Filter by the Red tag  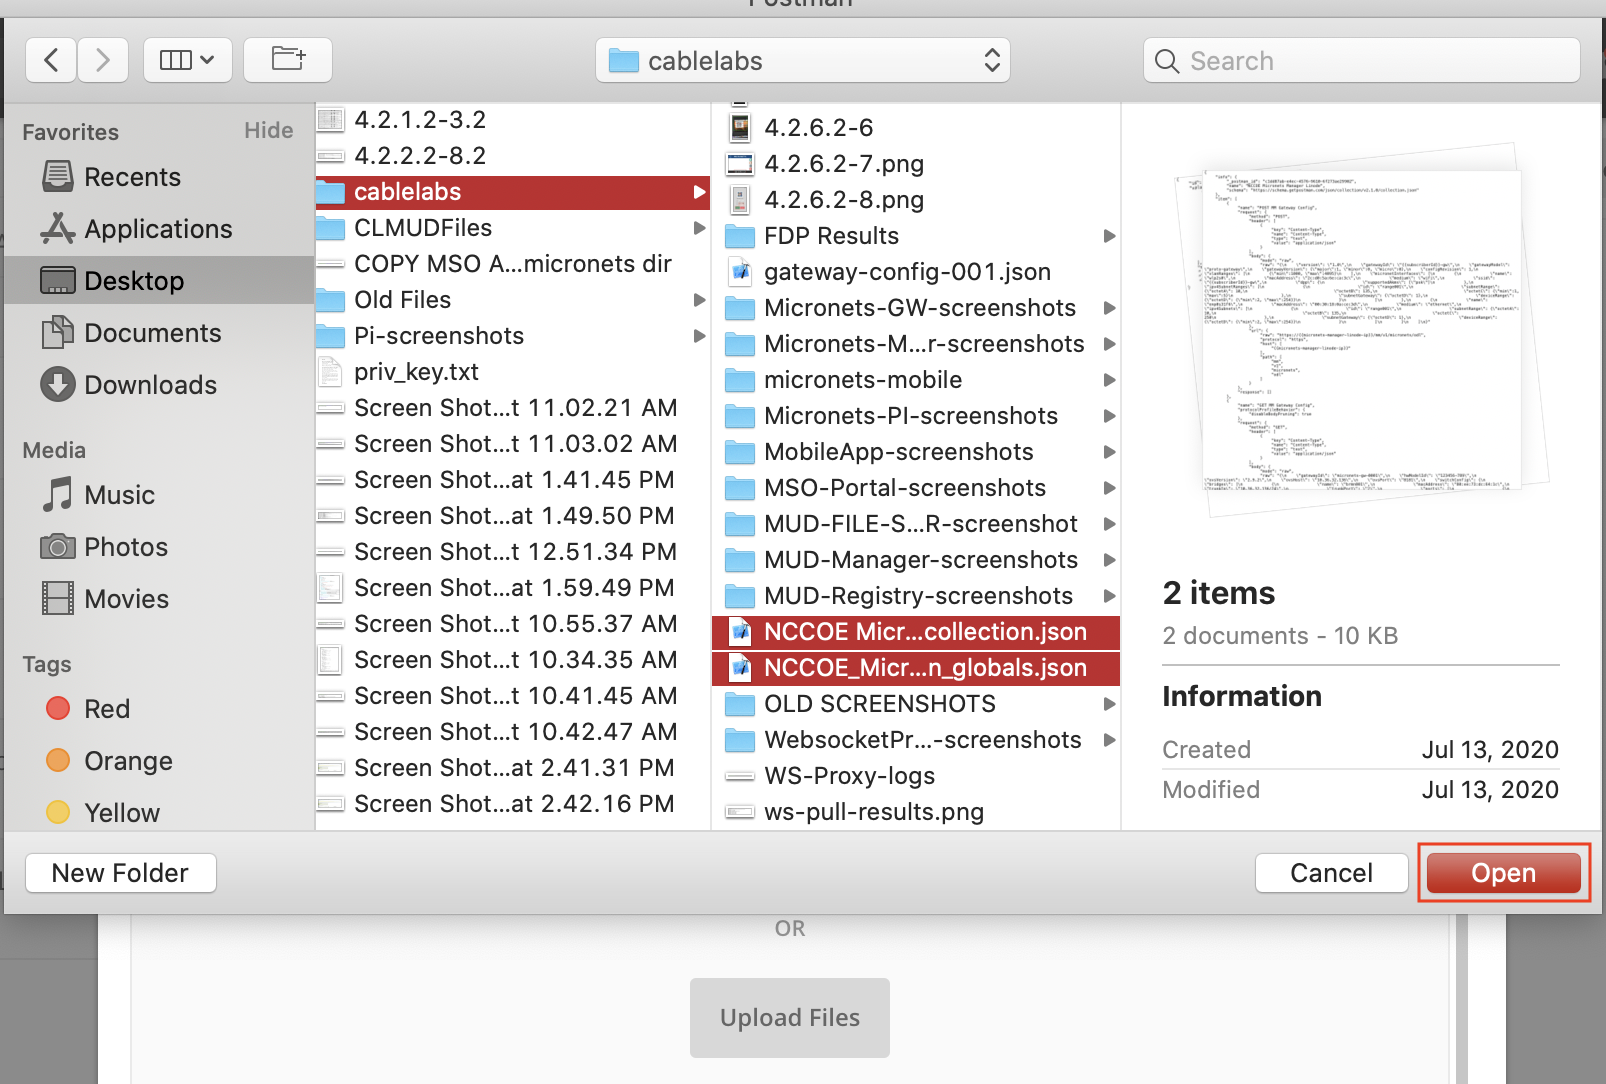click(x=88, y=709)
